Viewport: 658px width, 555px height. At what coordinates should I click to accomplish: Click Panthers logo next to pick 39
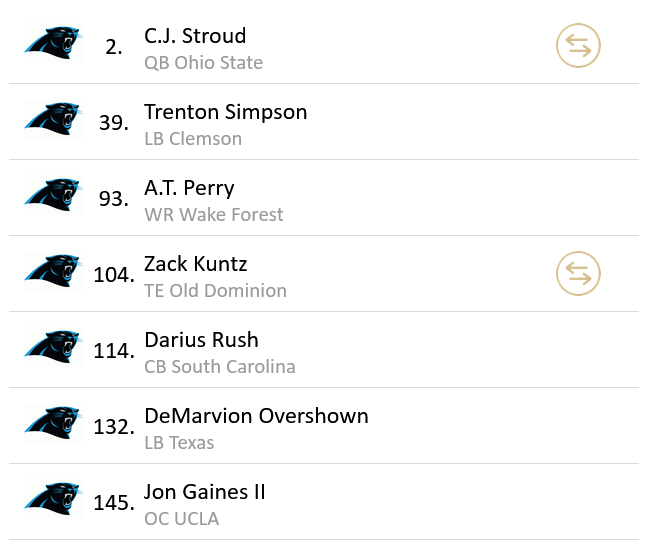[53, 120]
